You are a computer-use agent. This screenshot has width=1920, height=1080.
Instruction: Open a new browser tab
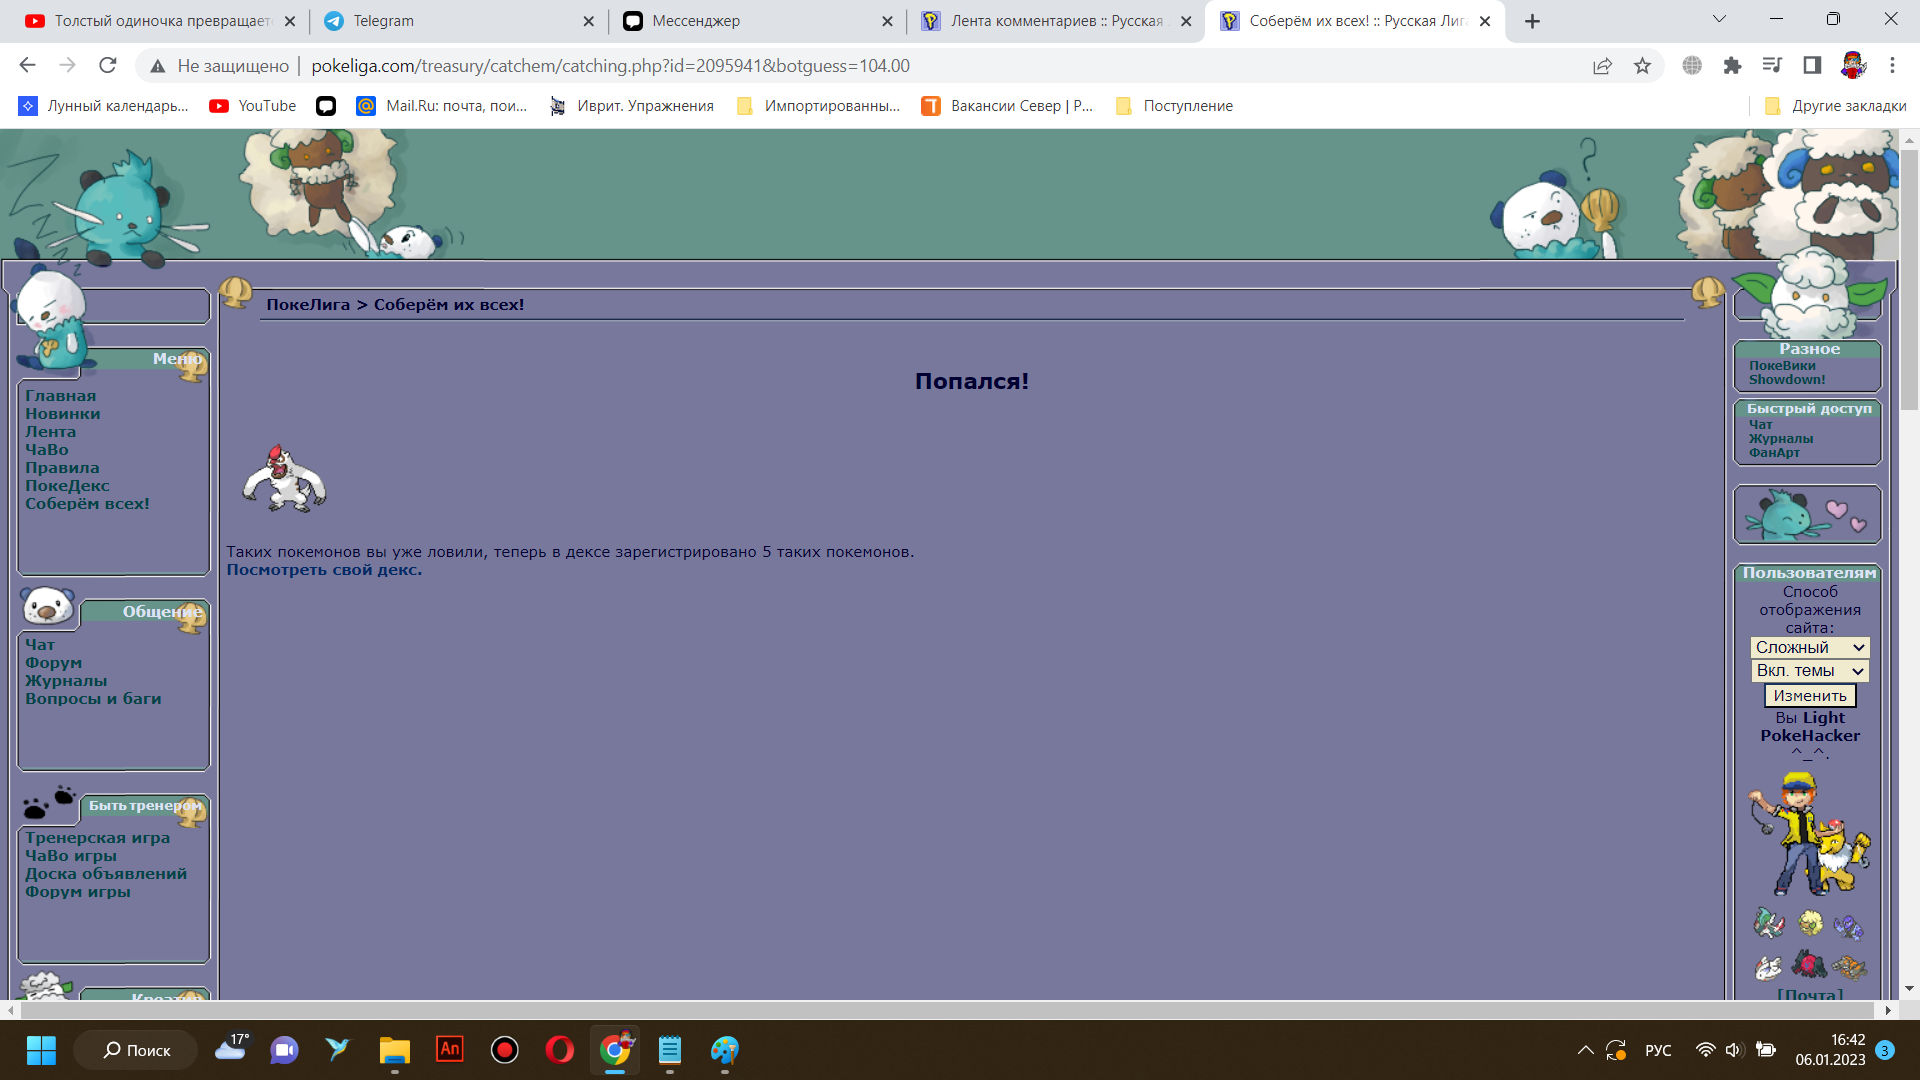[x=1532, y=21]
